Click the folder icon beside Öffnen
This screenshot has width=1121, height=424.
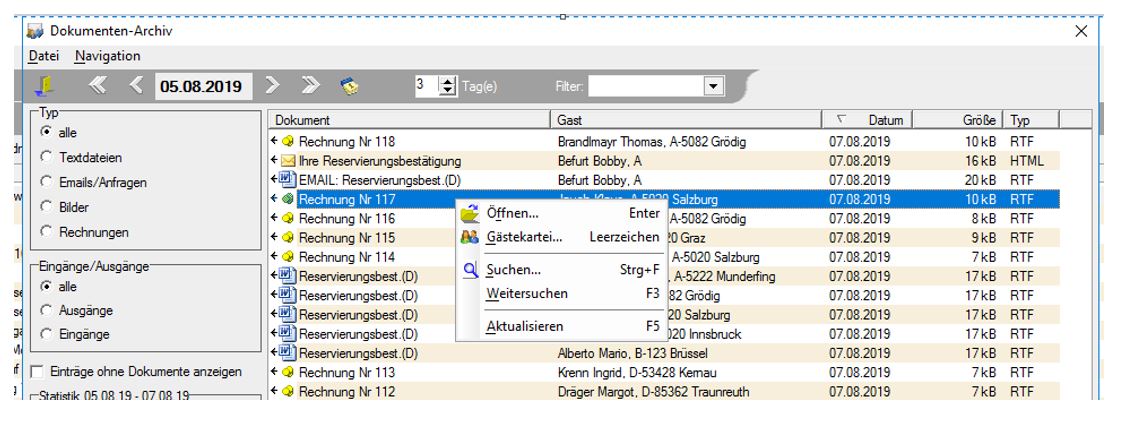tap(469, 213)
